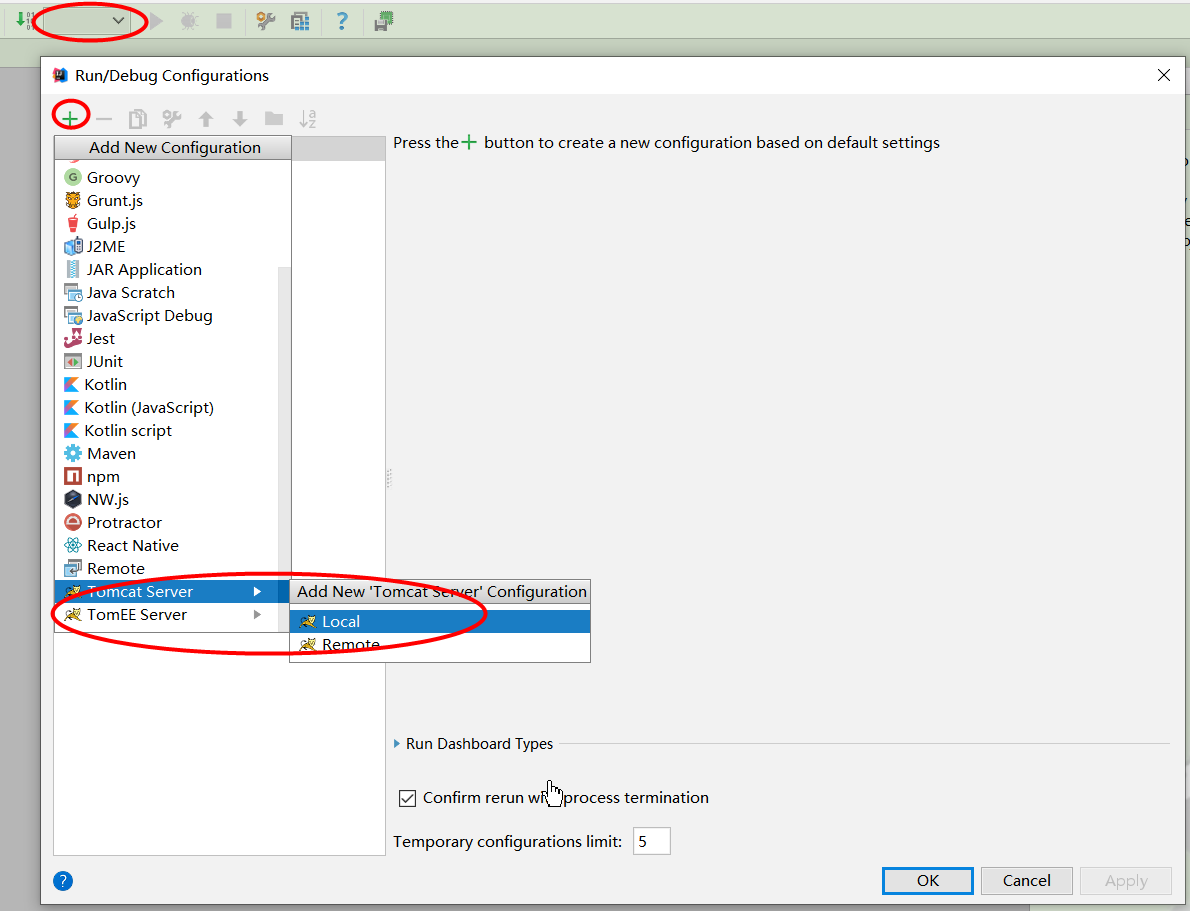
Task: Choose Maven from the configuration list
Action: [167, 454]
